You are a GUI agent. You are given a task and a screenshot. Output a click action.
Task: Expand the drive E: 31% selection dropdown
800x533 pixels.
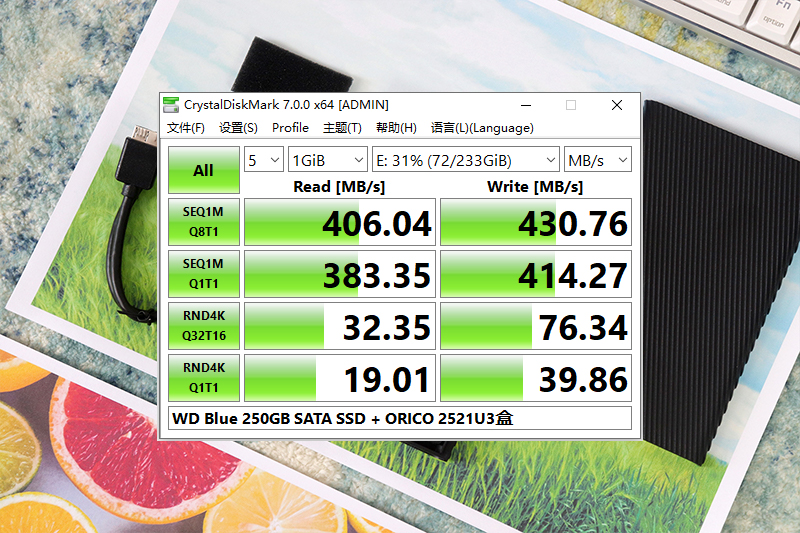click(466, 160)
